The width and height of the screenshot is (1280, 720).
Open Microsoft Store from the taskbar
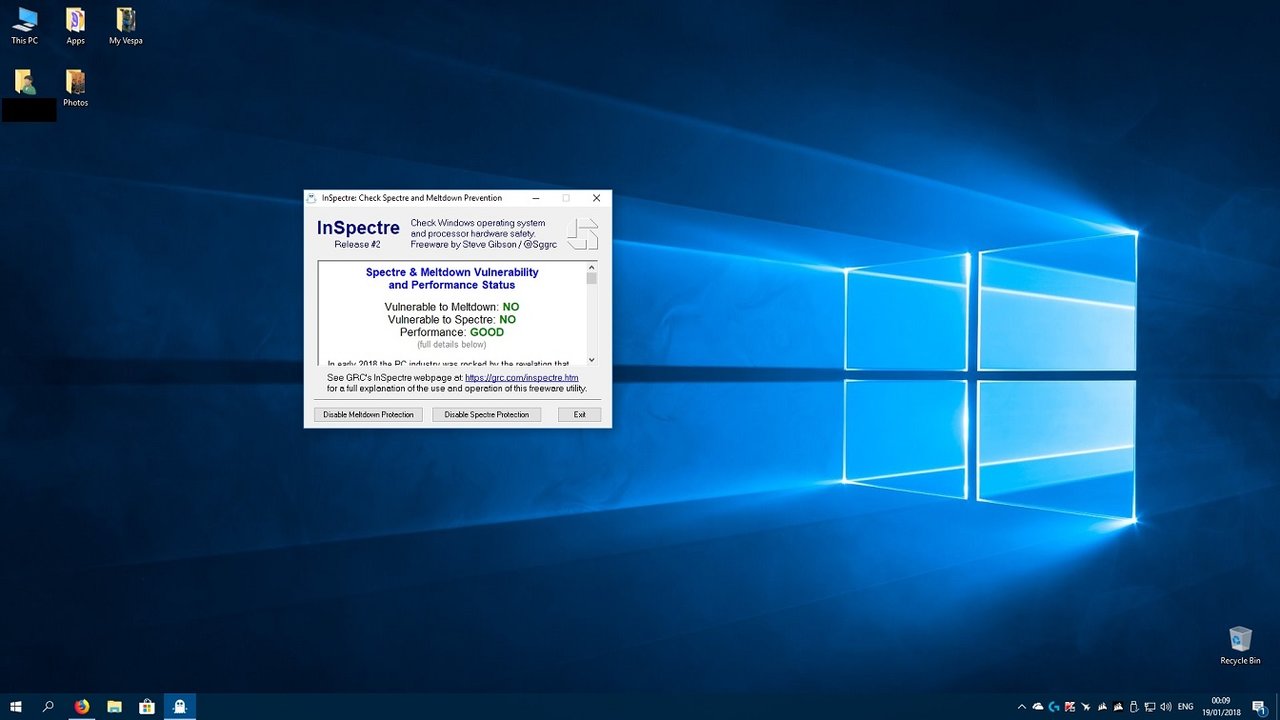pyautogui.click(x=147, y=707)
